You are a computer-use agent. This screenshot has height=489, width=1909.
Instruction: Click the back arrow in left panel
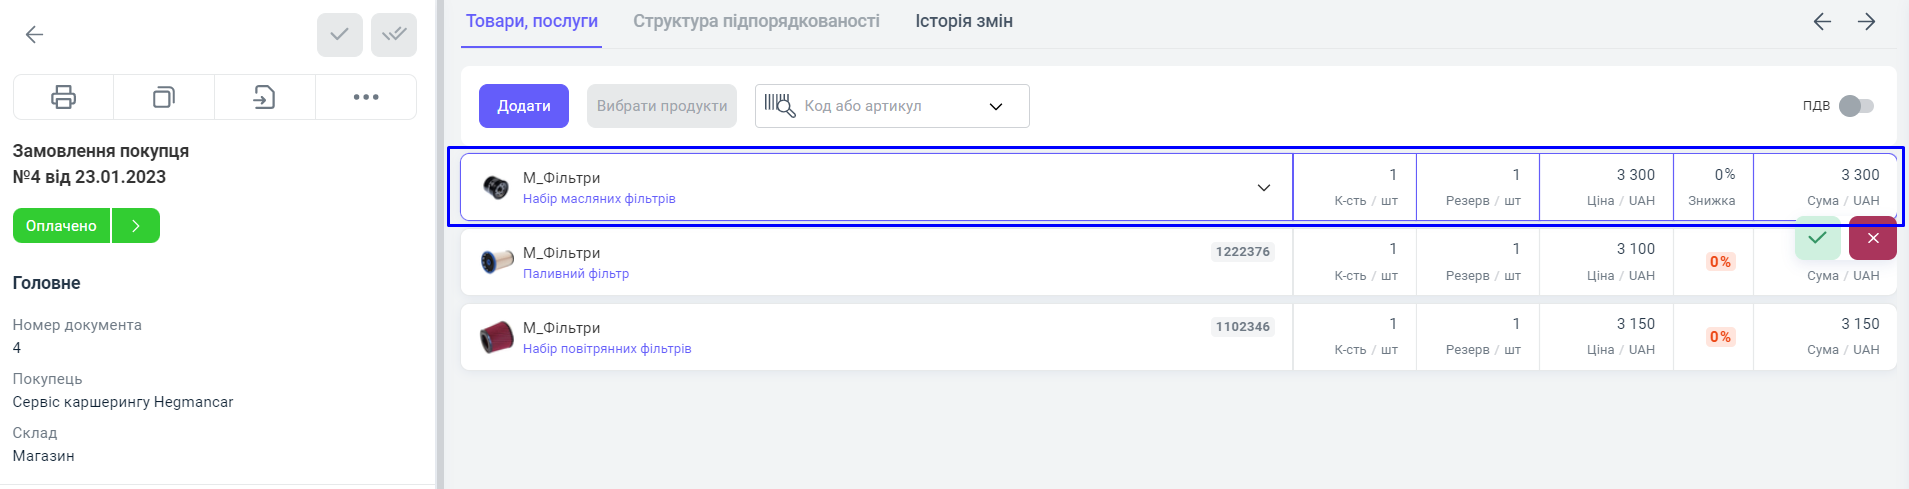[34, 35]
